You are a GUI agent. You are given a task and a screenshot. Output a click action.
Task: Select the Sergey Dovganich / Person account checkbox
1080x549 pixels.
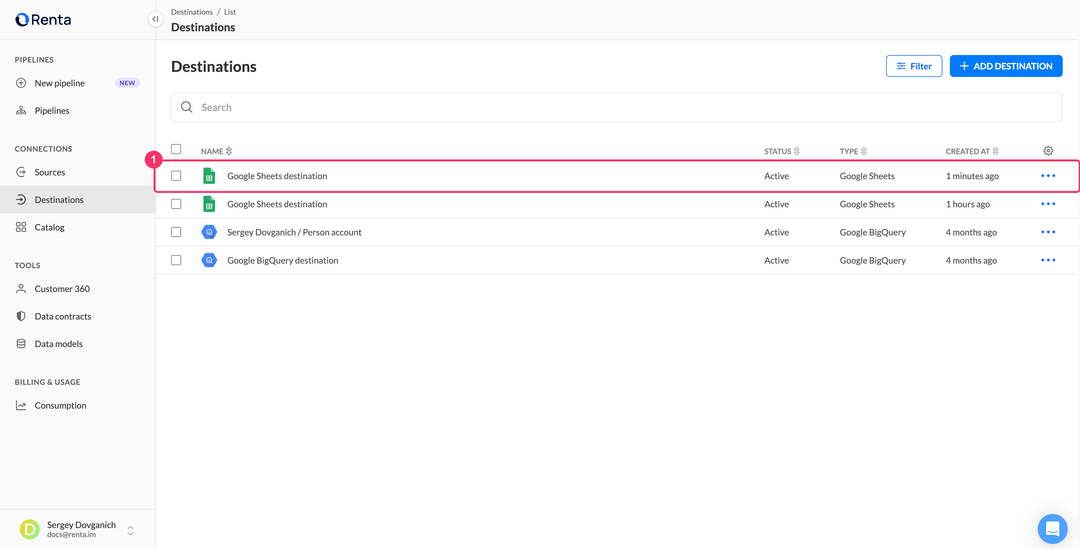pos(176,232)
